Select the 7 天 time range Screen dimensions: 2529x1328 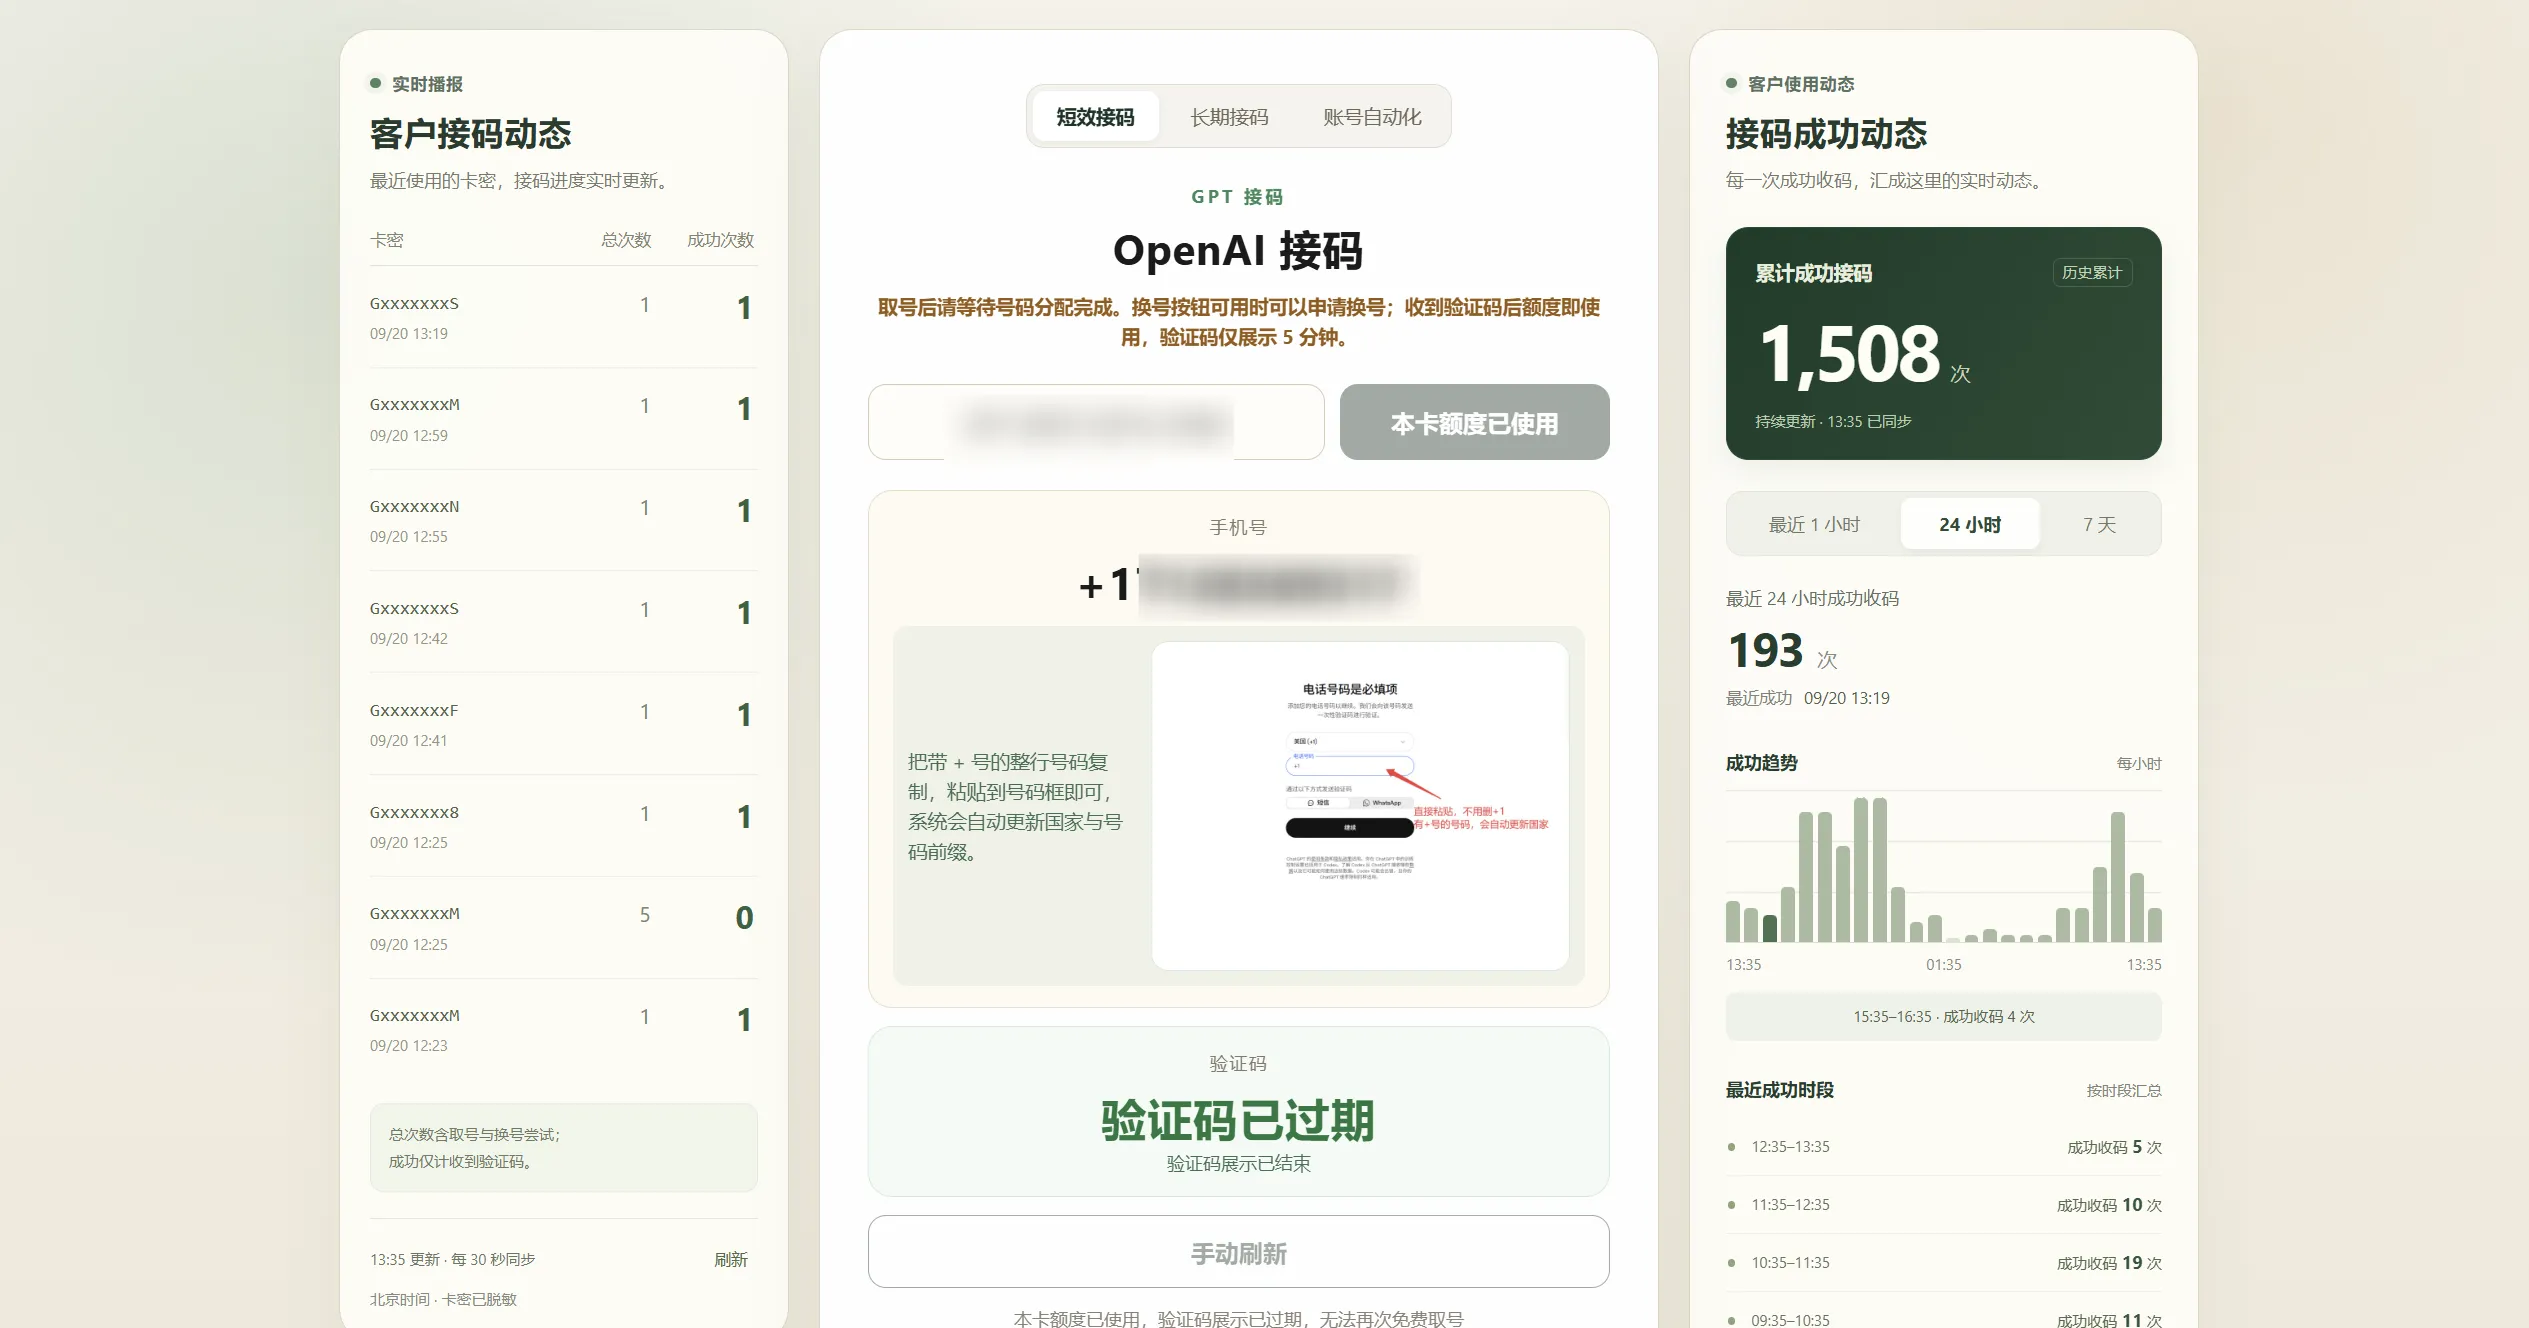click(2099, 525)
